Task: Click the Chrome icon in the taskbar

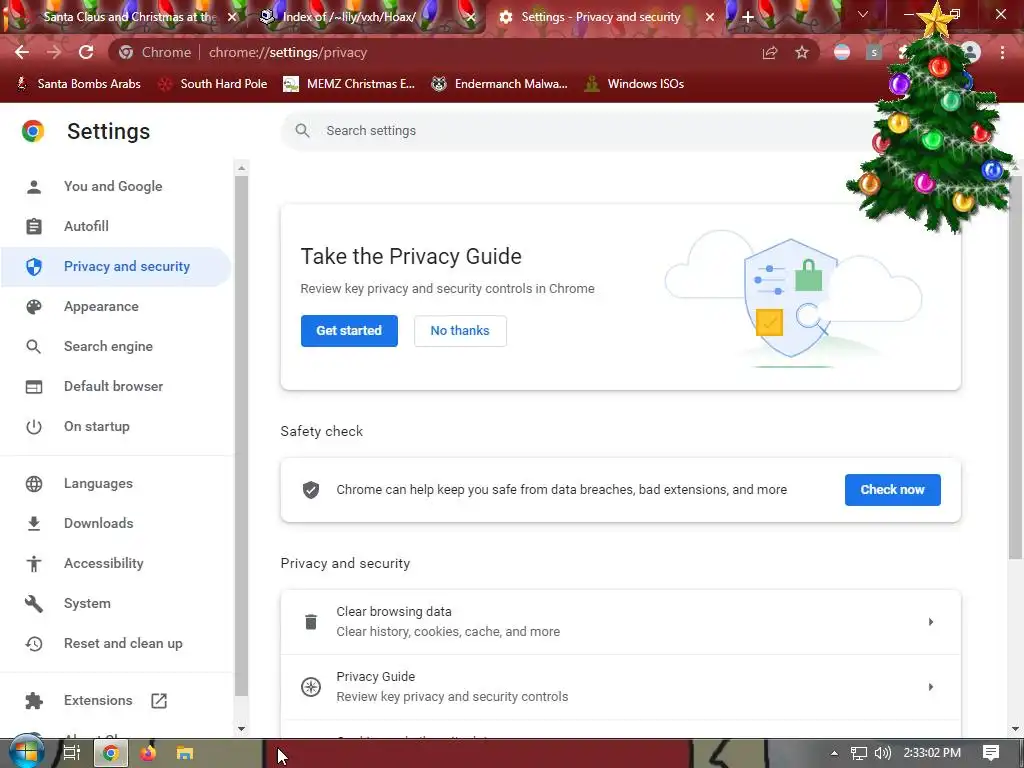Action: [110, 753]
